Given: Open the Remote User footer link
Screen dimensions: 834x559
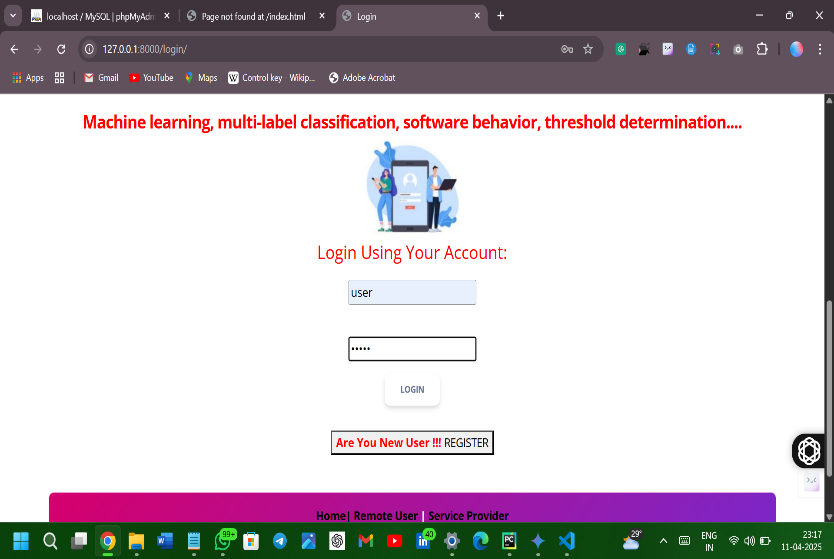Looking at the screenshot, I should pos(386,515).
